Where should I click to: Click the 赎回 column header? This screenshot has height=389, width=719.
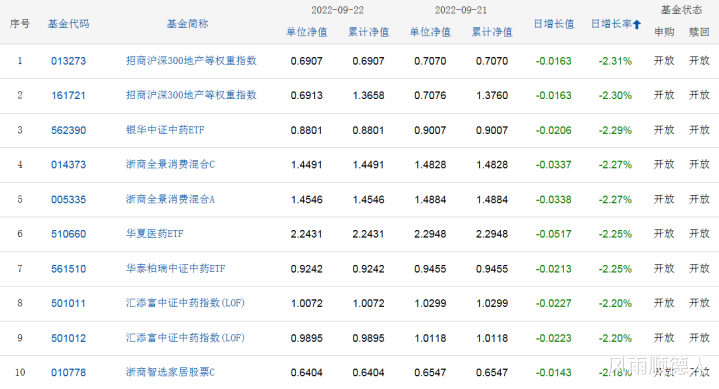(699, 32)
